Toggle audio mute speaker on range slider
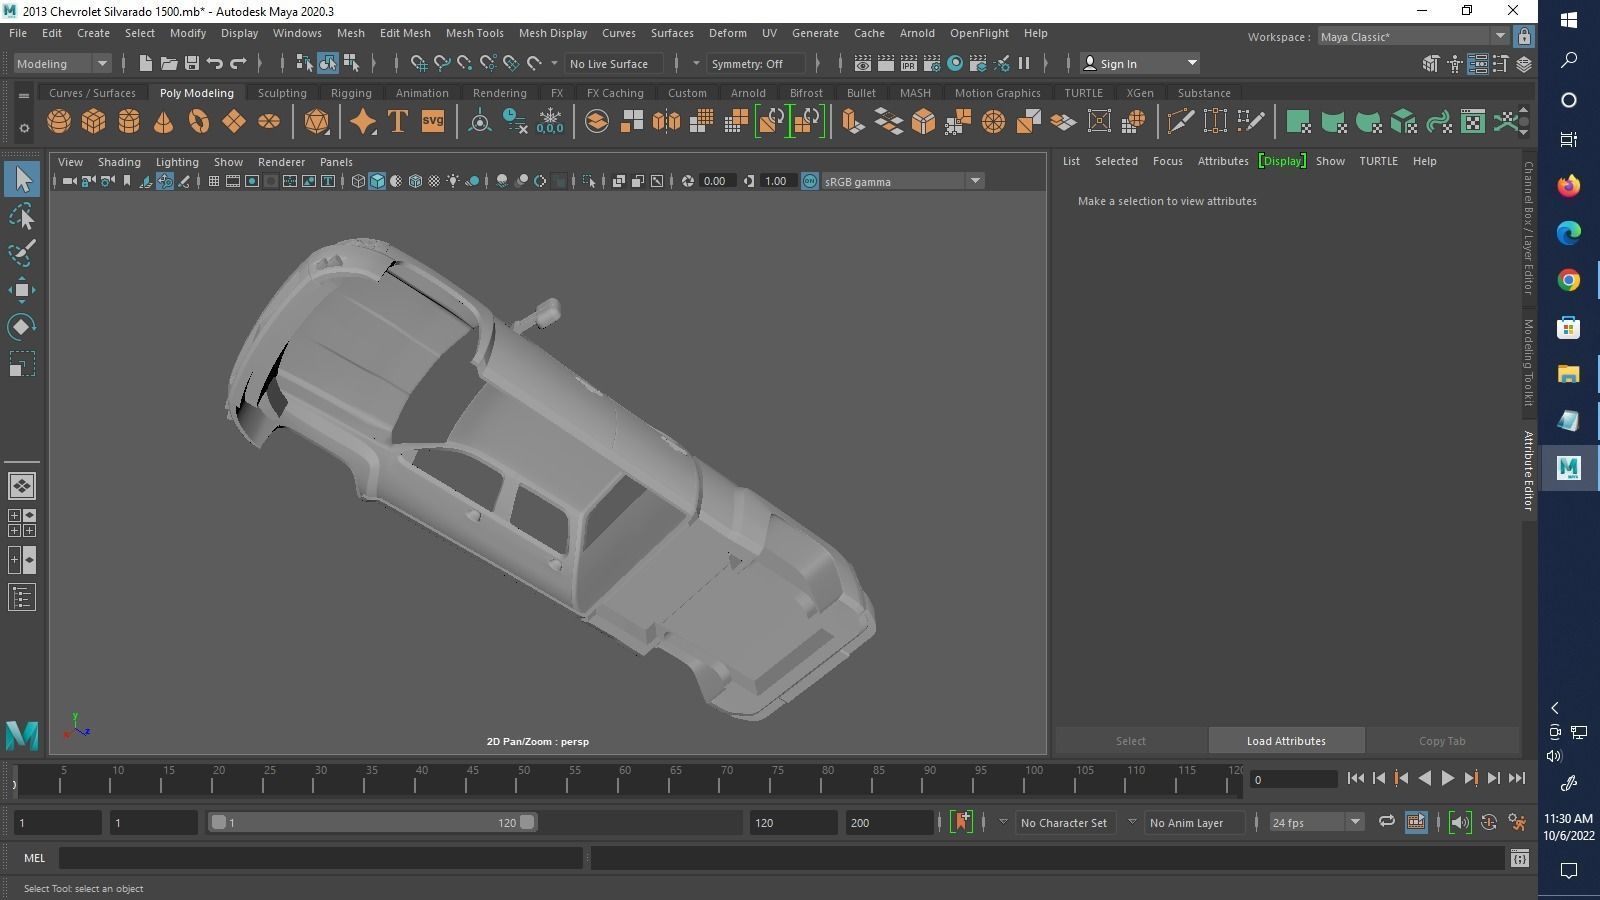 point(1459,822)
